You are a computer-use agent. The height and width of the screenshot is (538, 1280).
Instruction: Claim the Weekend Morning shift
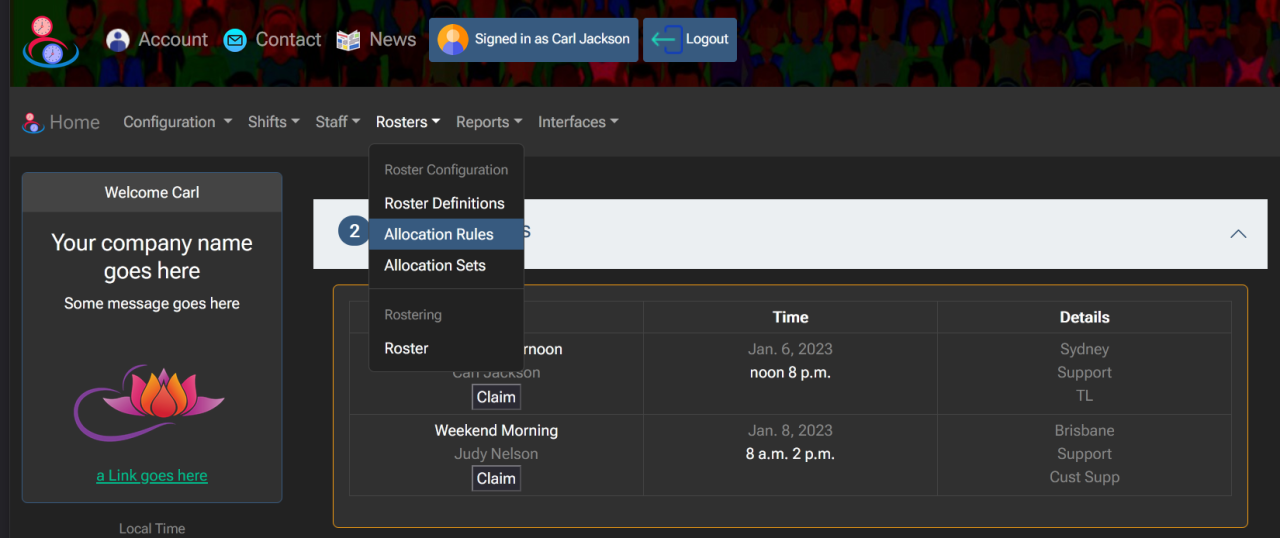496,478
